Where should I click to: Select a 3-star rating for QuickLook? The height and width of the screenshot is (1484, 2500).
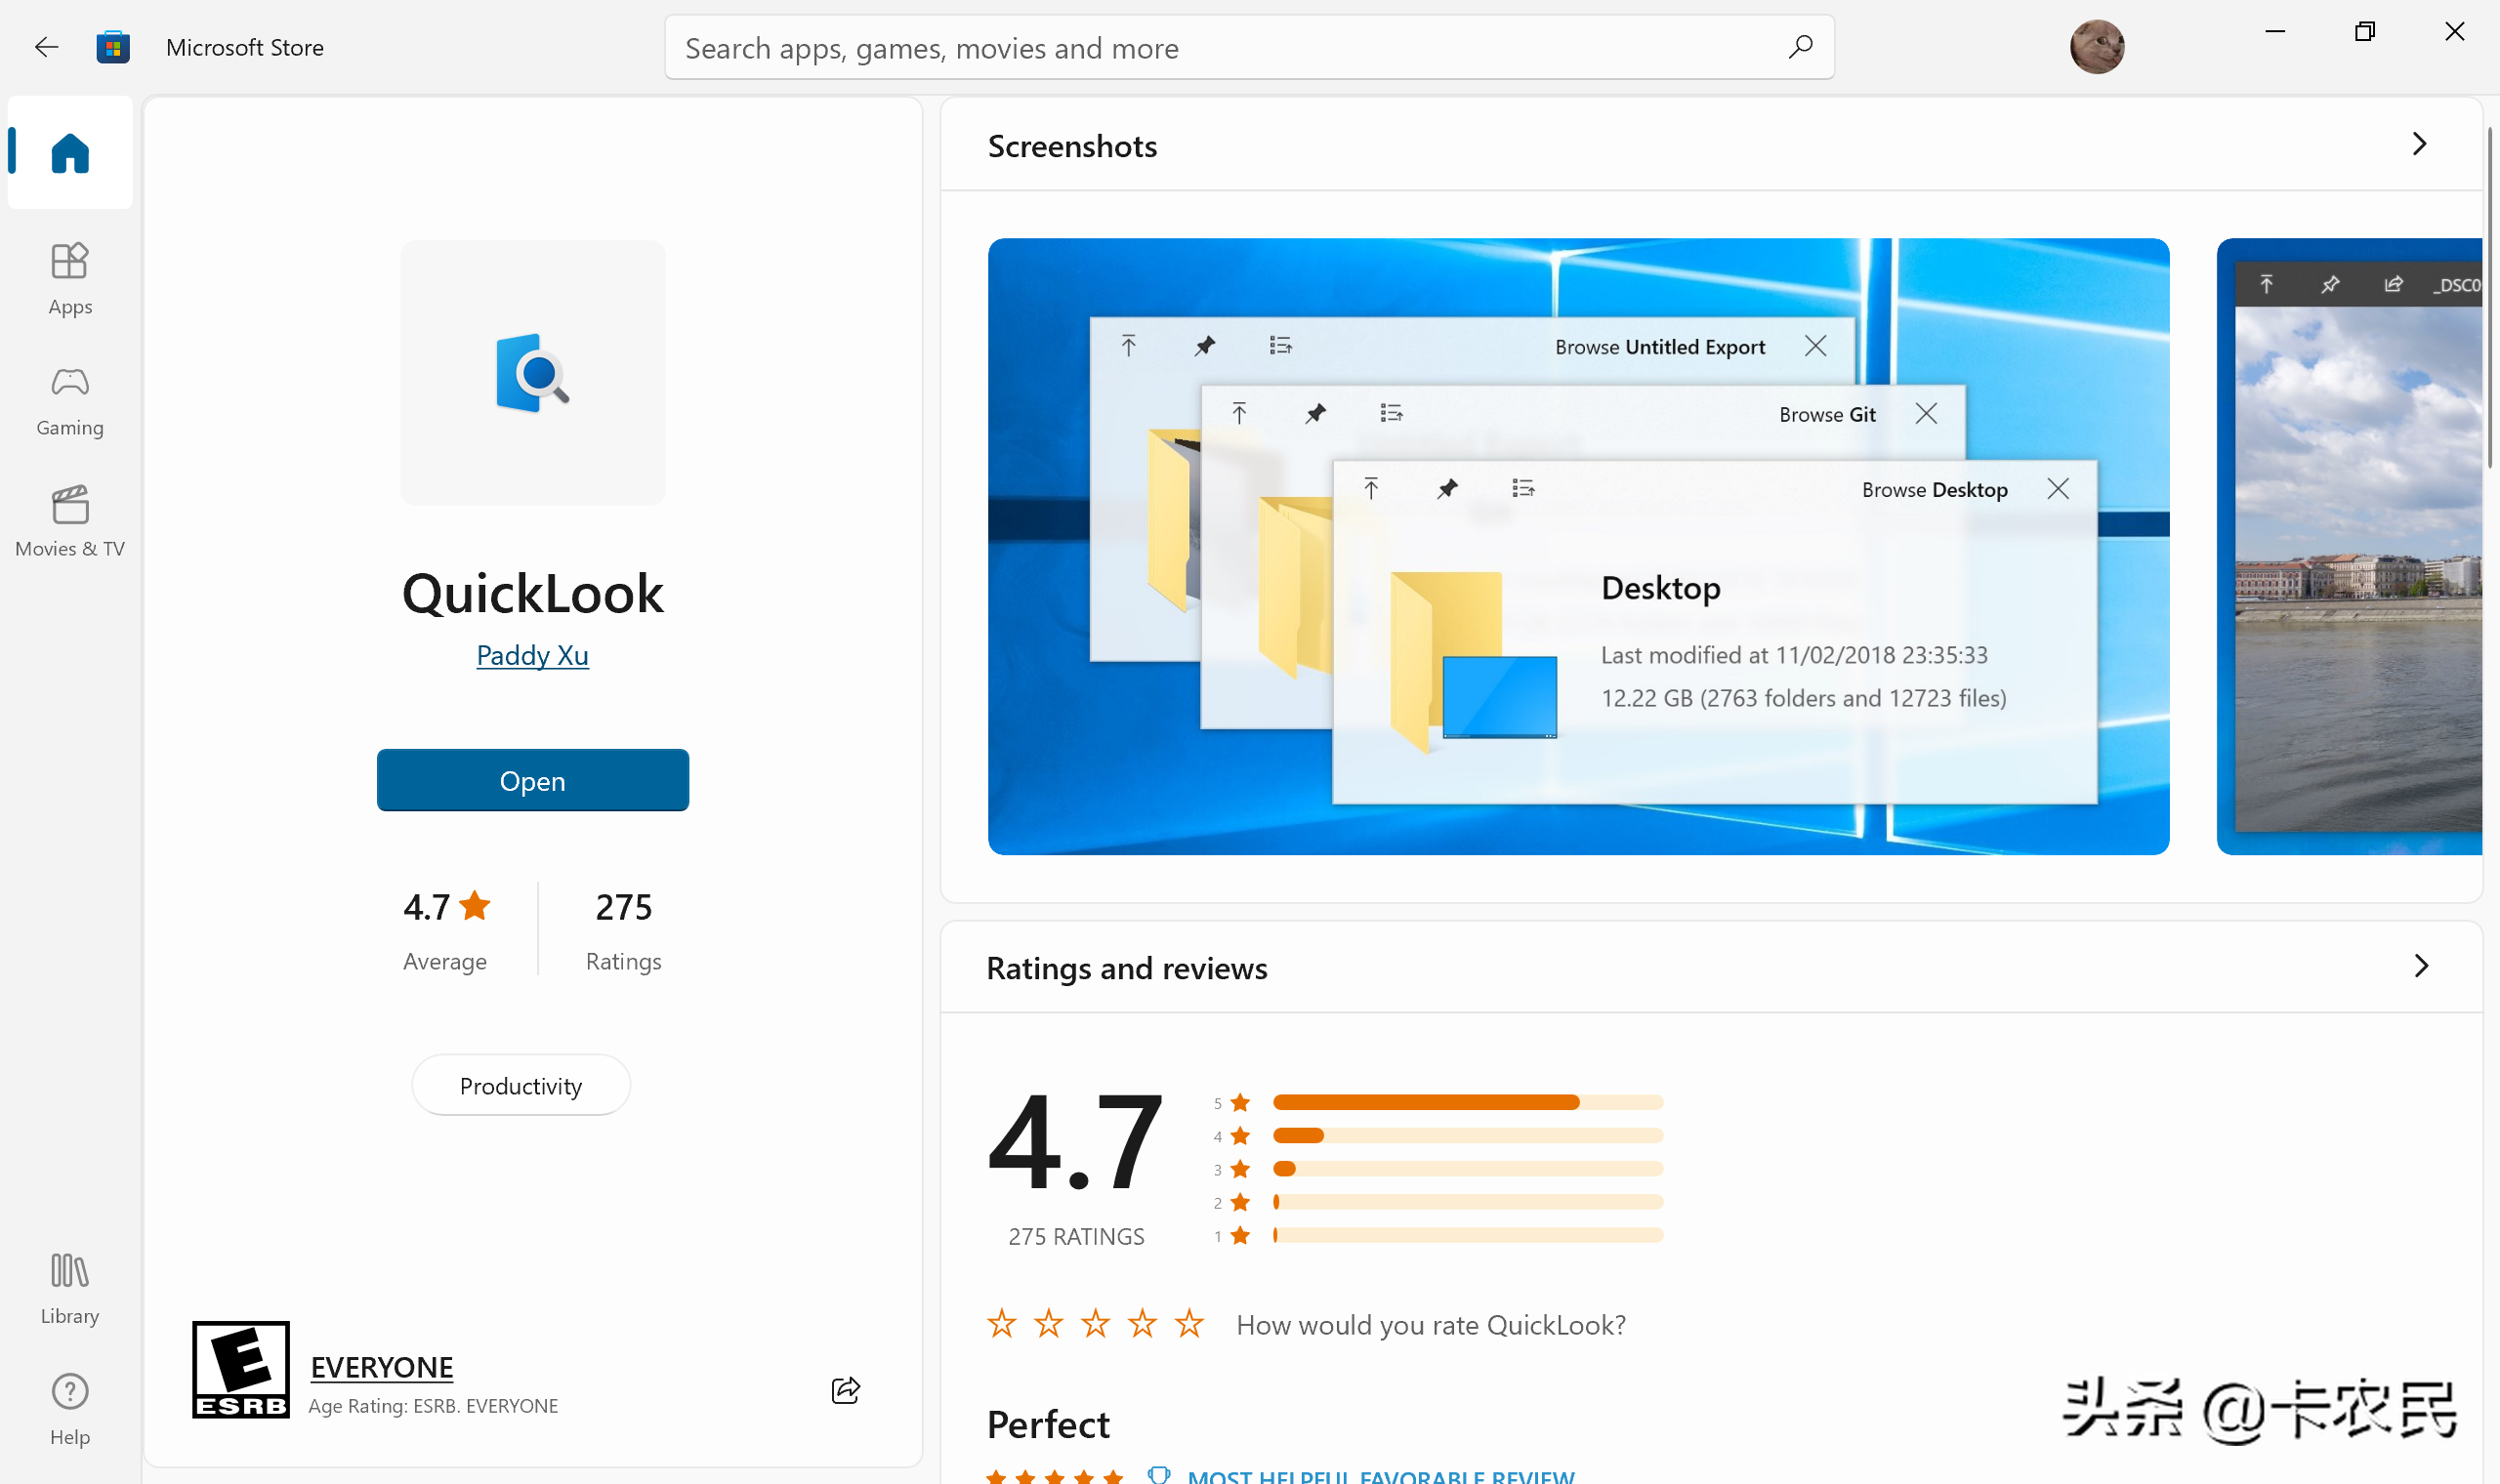coord(1098,1323)
